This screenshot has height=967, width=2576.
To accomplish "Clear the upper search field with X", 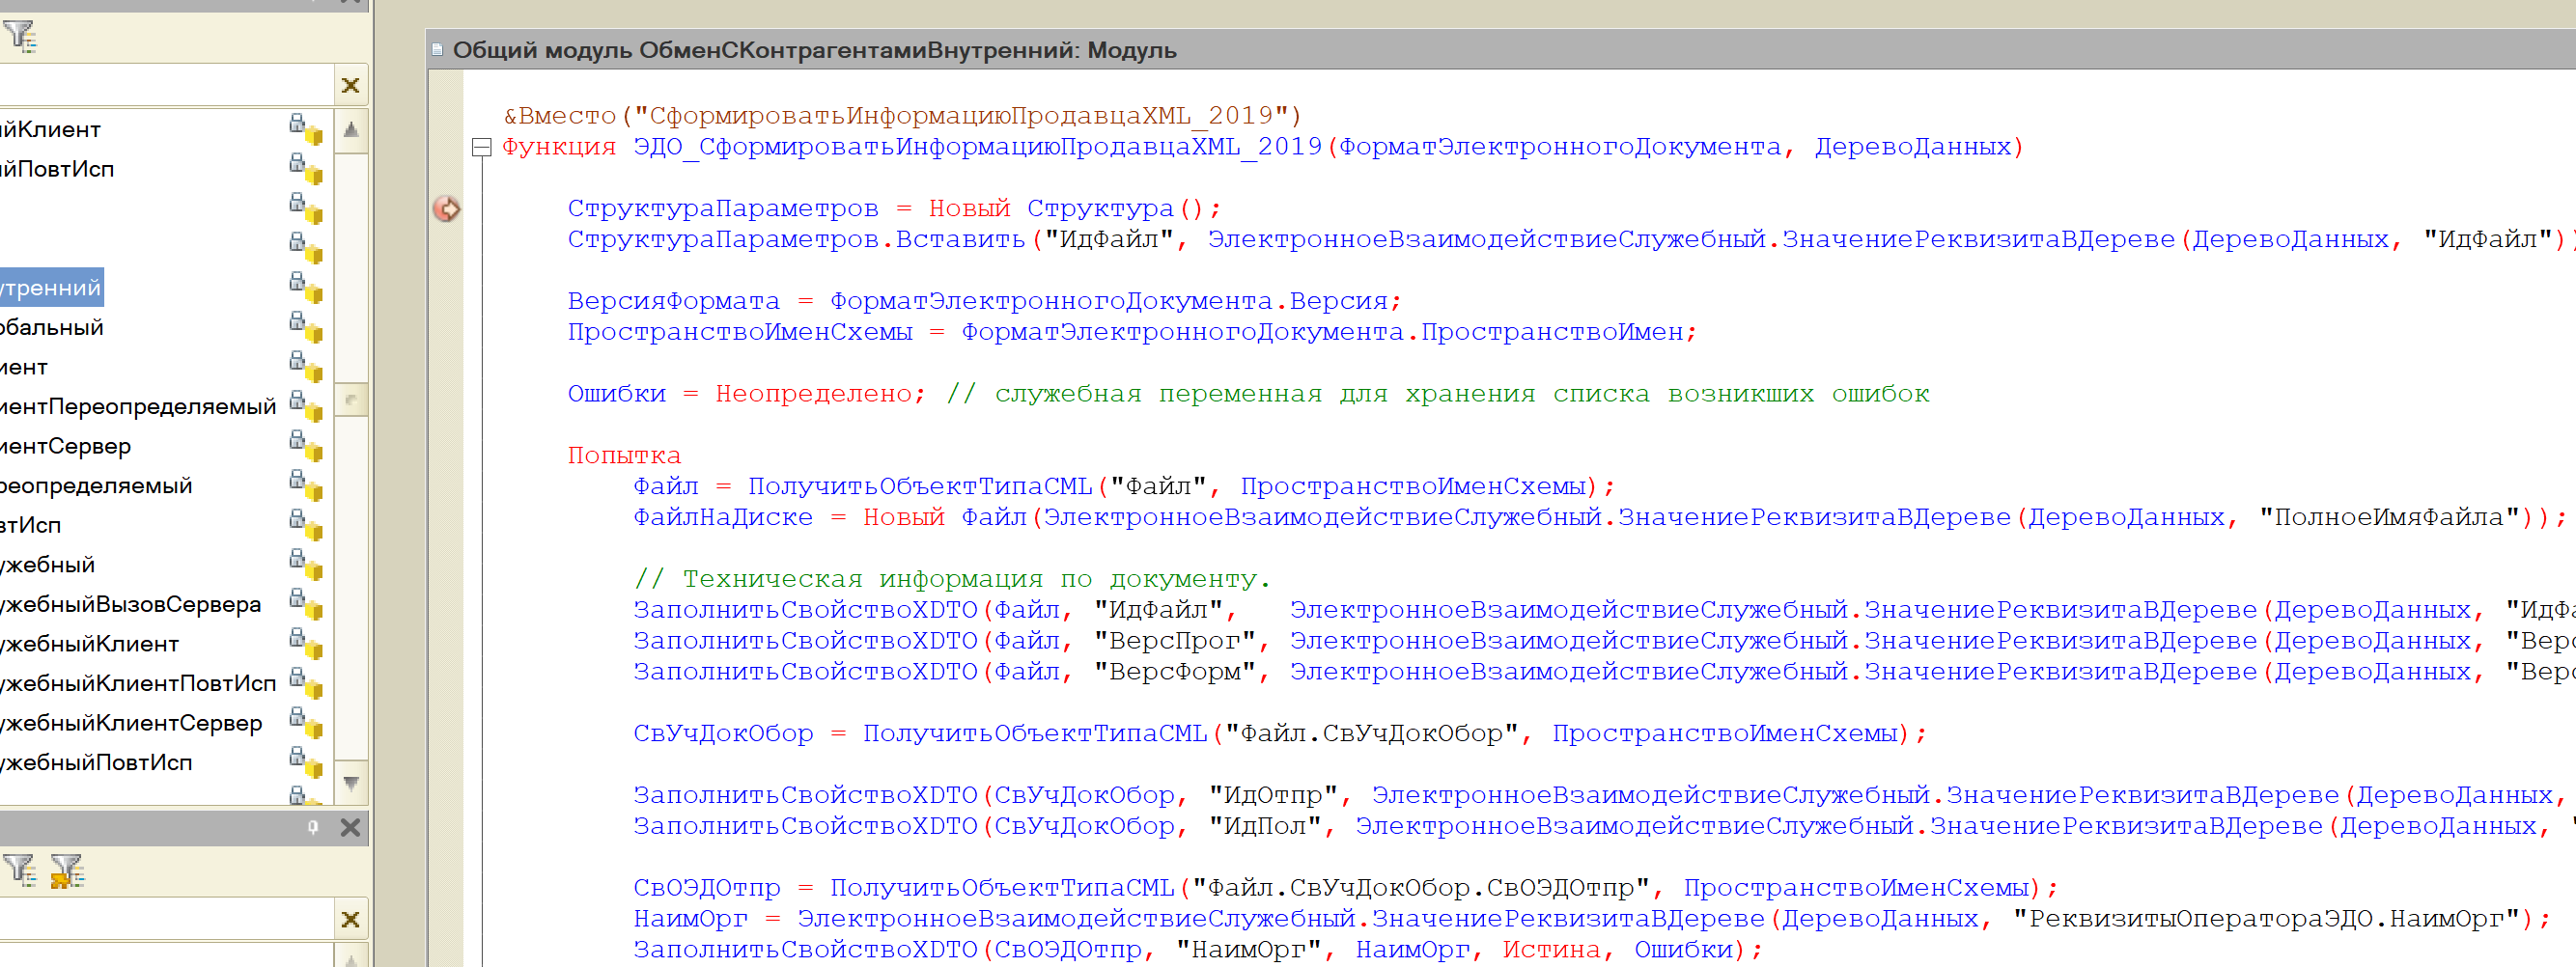I will point(350,86).
